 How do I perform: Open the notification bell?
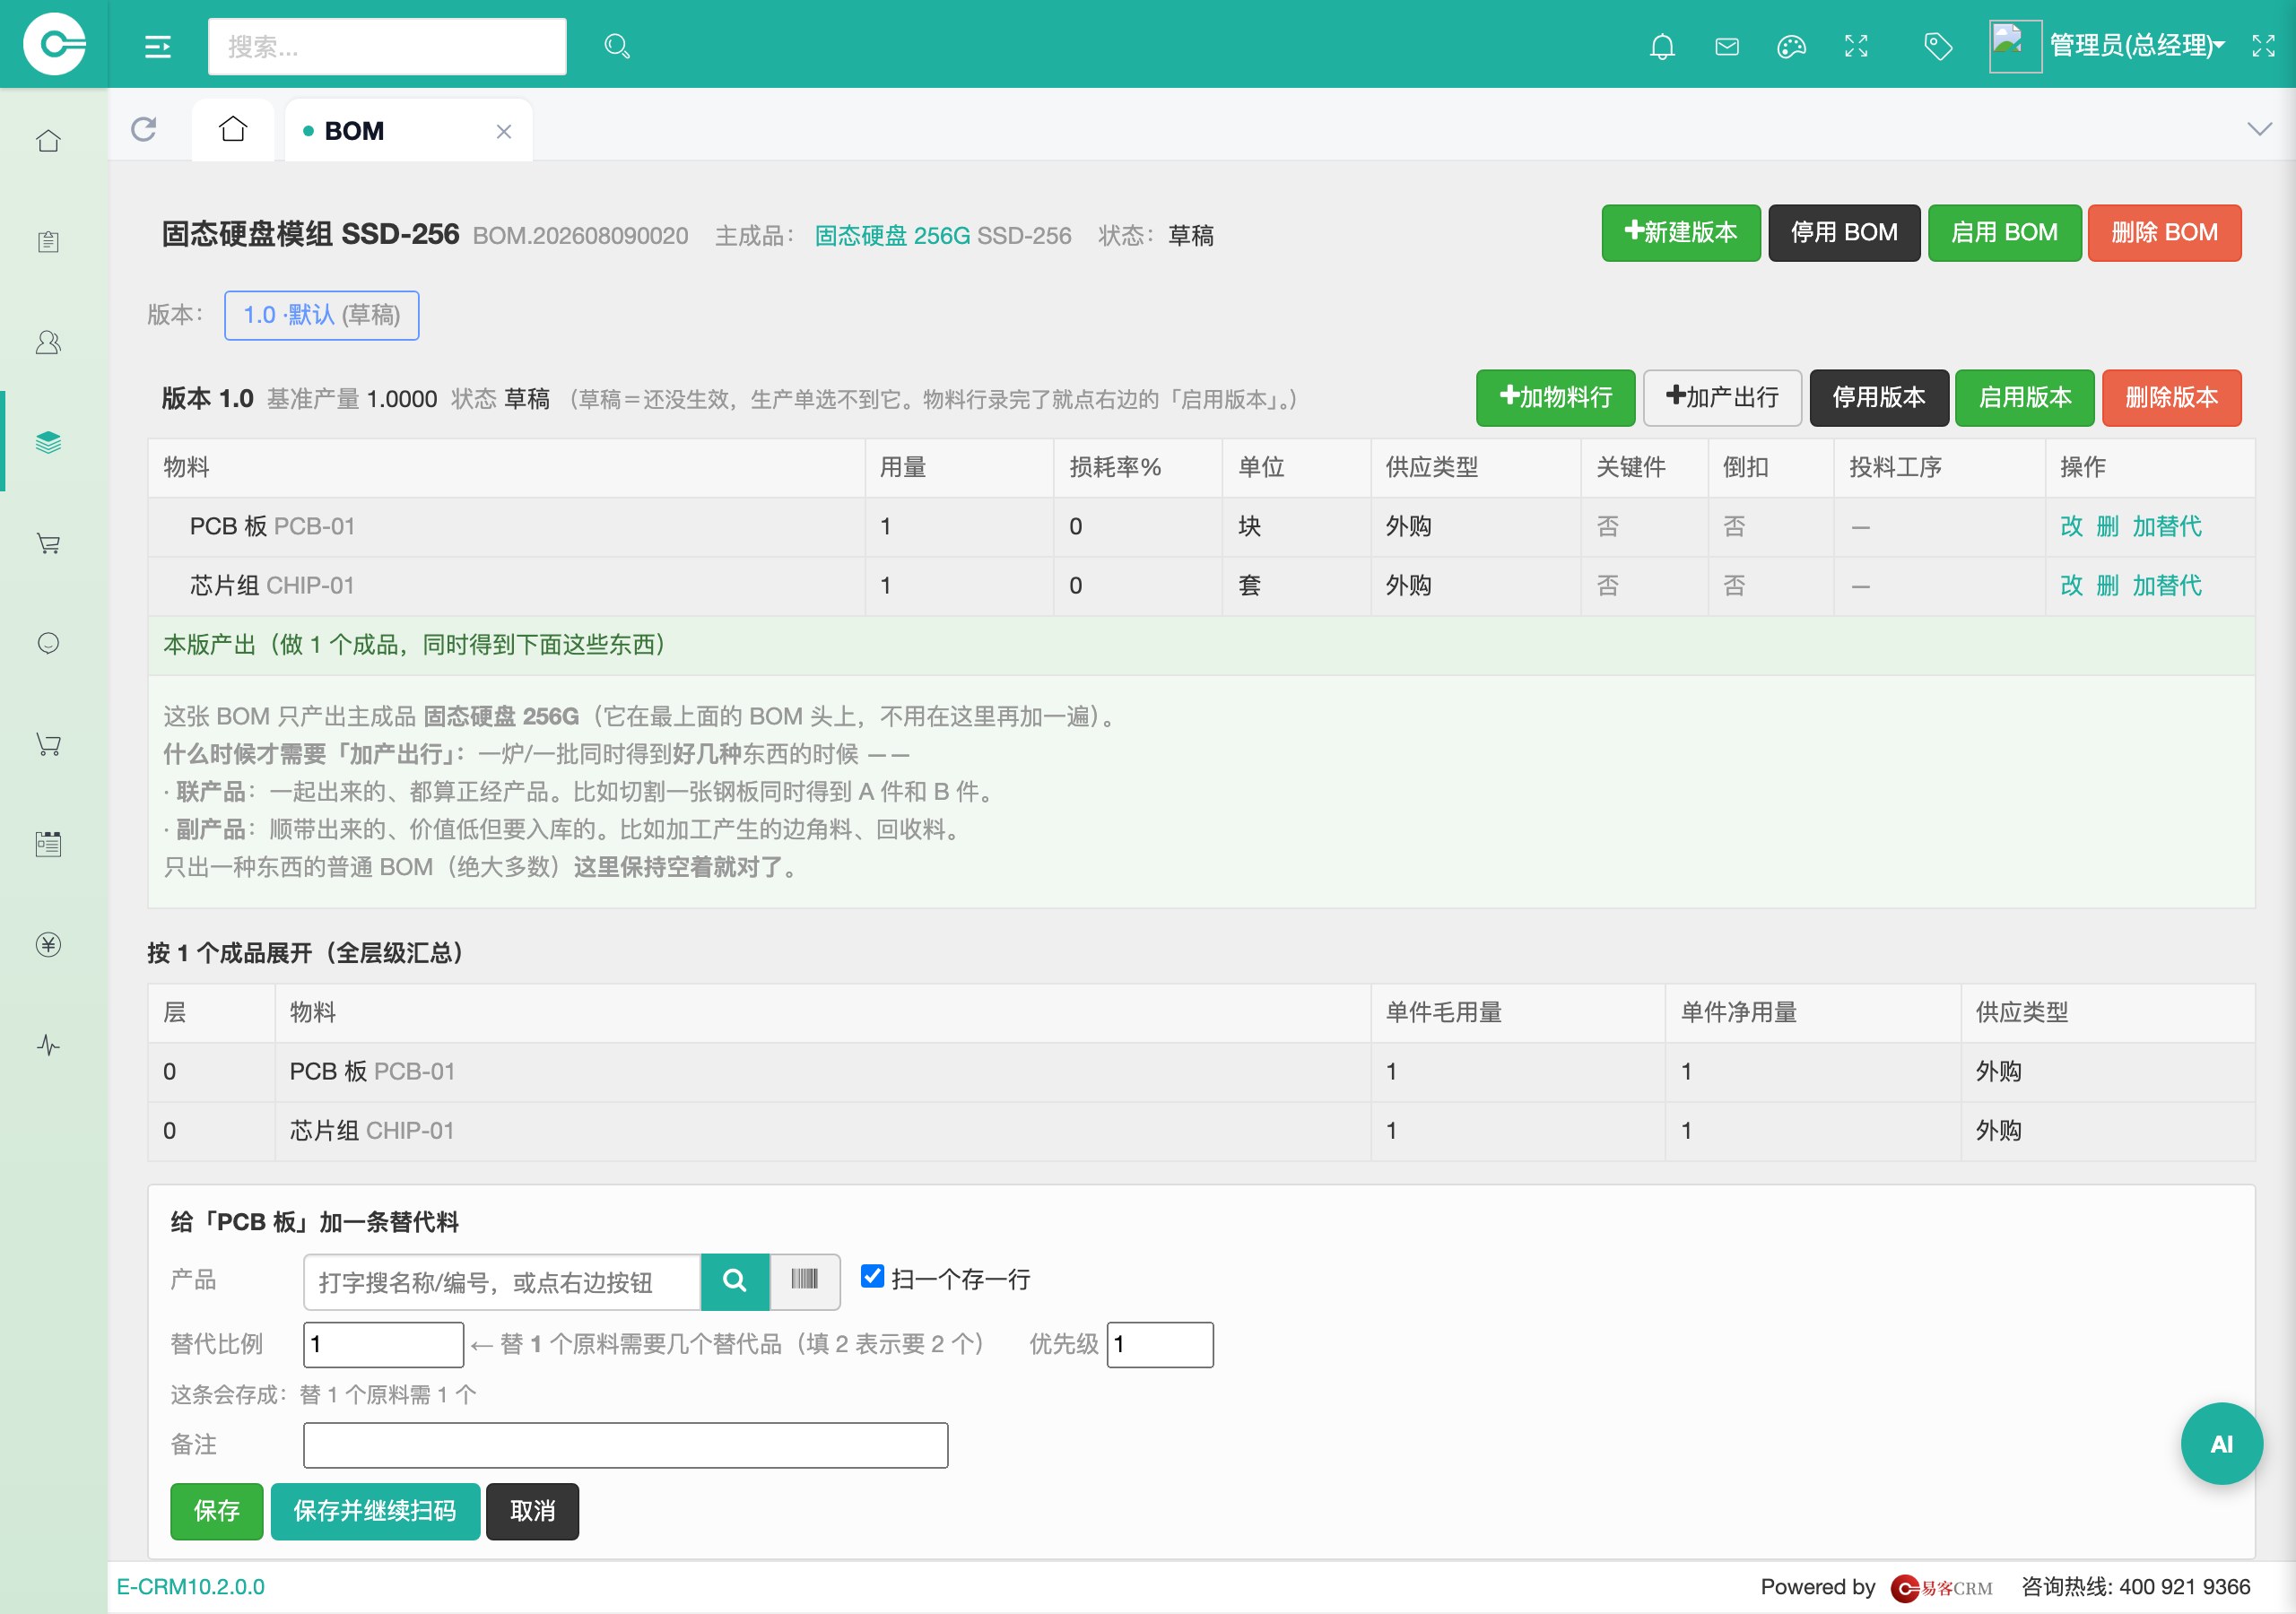(x=1662, y=46)
